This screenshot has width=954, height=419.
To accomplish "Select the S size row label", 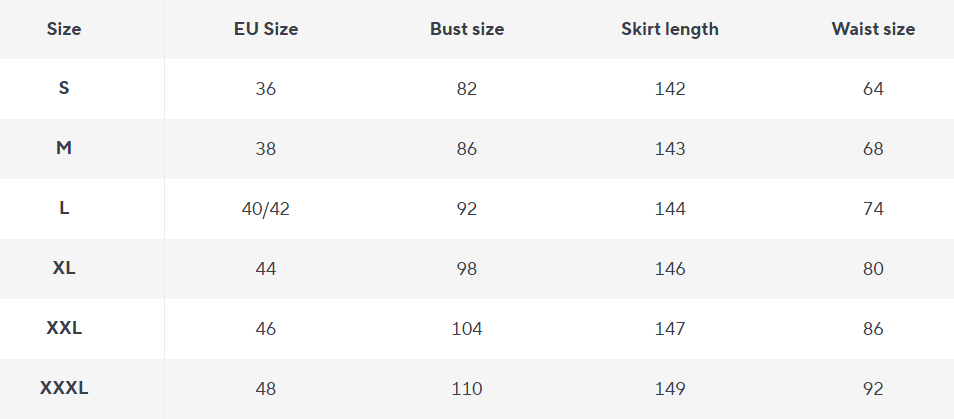I will coord(64,88).
